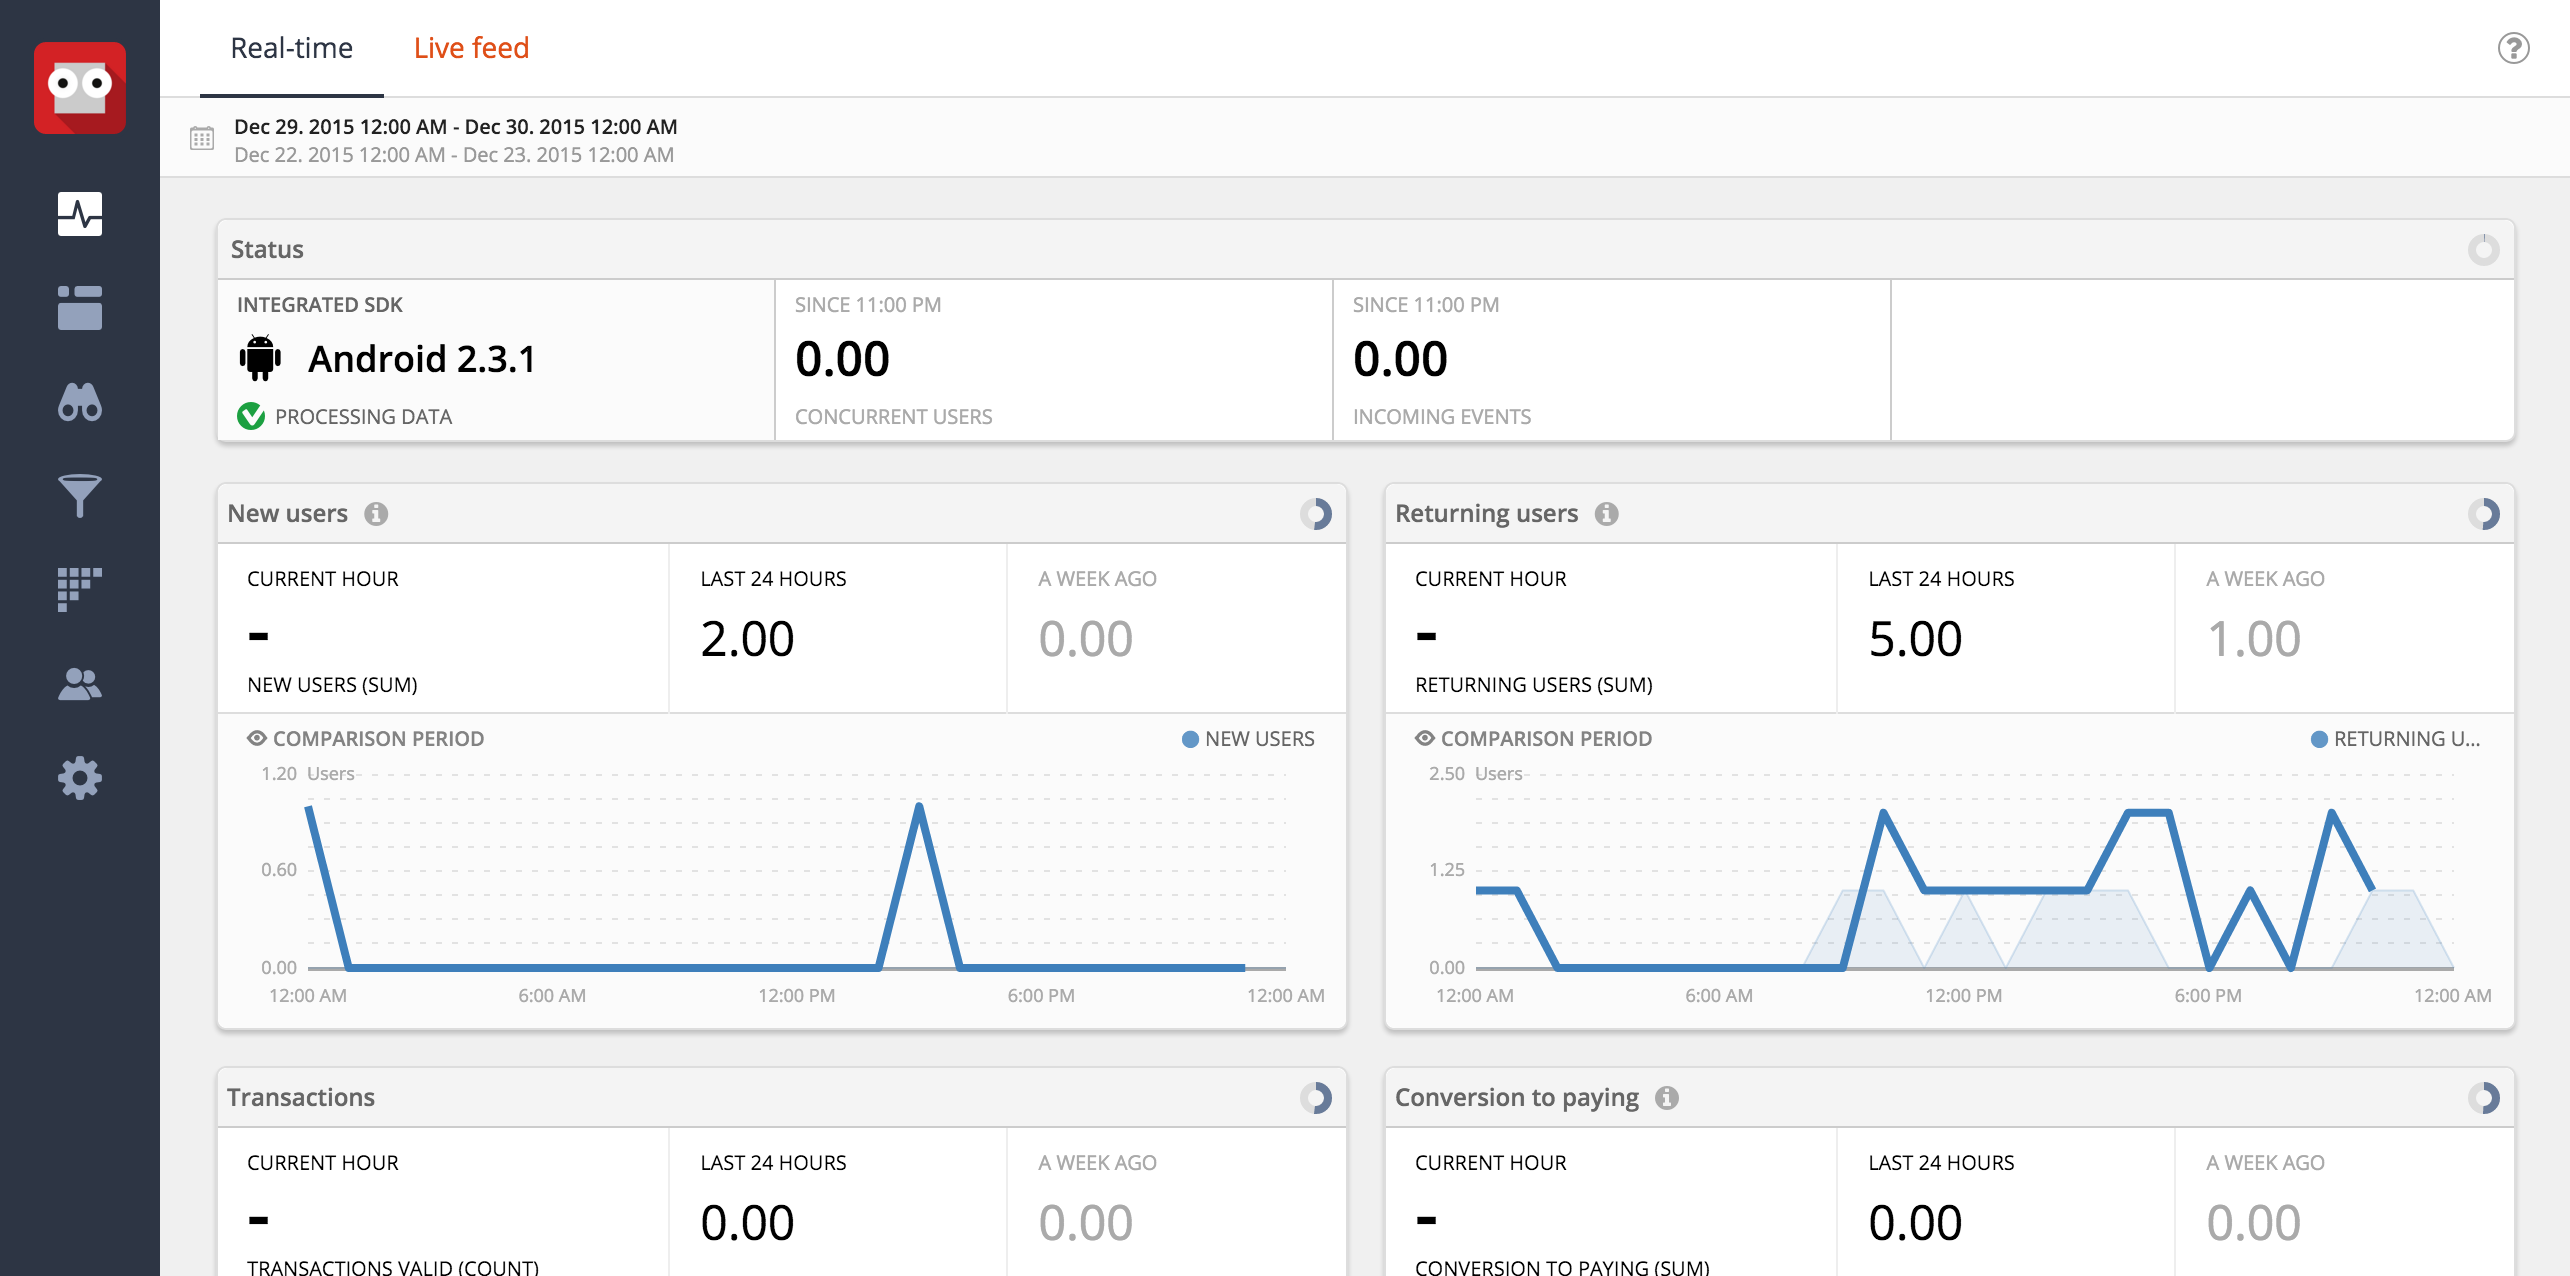Click the Conversion to paying refresh indicator
Image resolution: width=2570 pixels, height=1276 pixels.
tap(2483, 1098)
